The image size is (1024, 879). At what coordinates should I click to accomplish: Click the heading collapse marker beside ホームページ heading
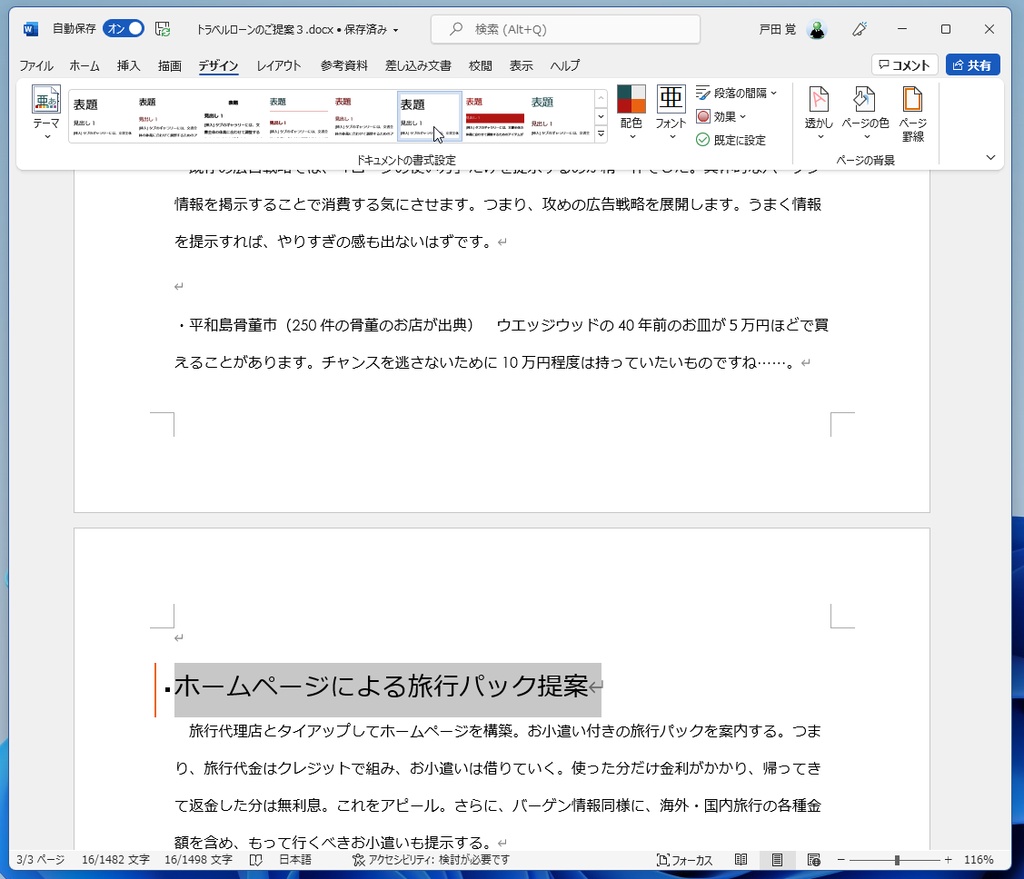click(168, 689)
